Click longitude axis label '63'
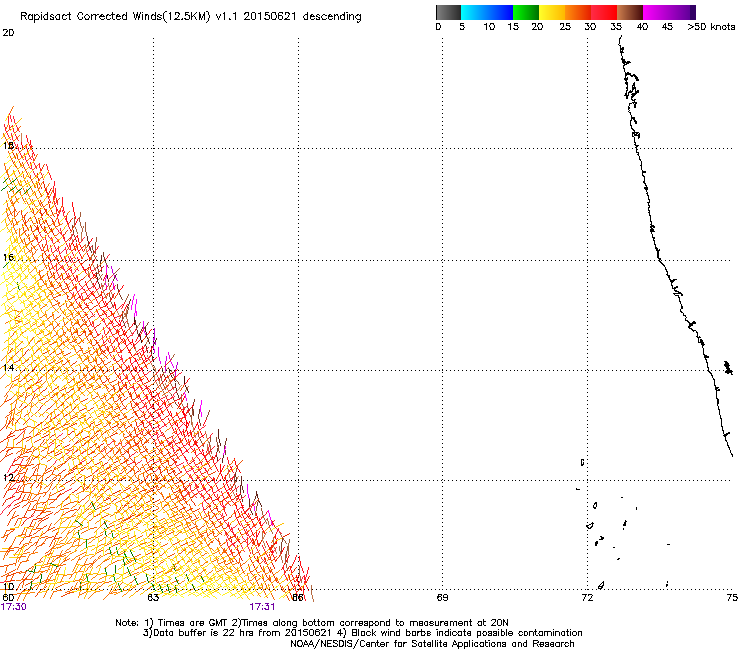 point(153,598)
